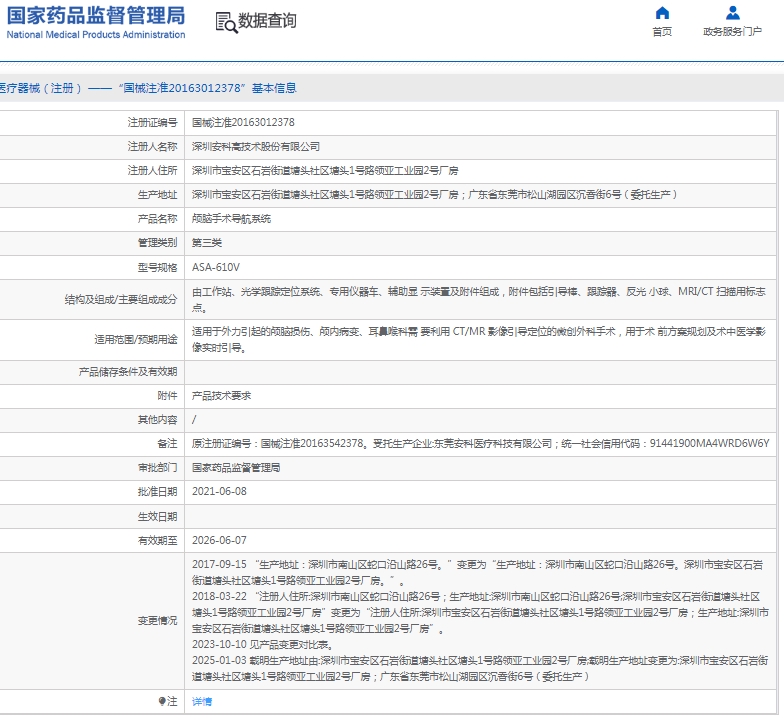Click the 备注 field label
784x721 pixels.
tap(168, 444)
